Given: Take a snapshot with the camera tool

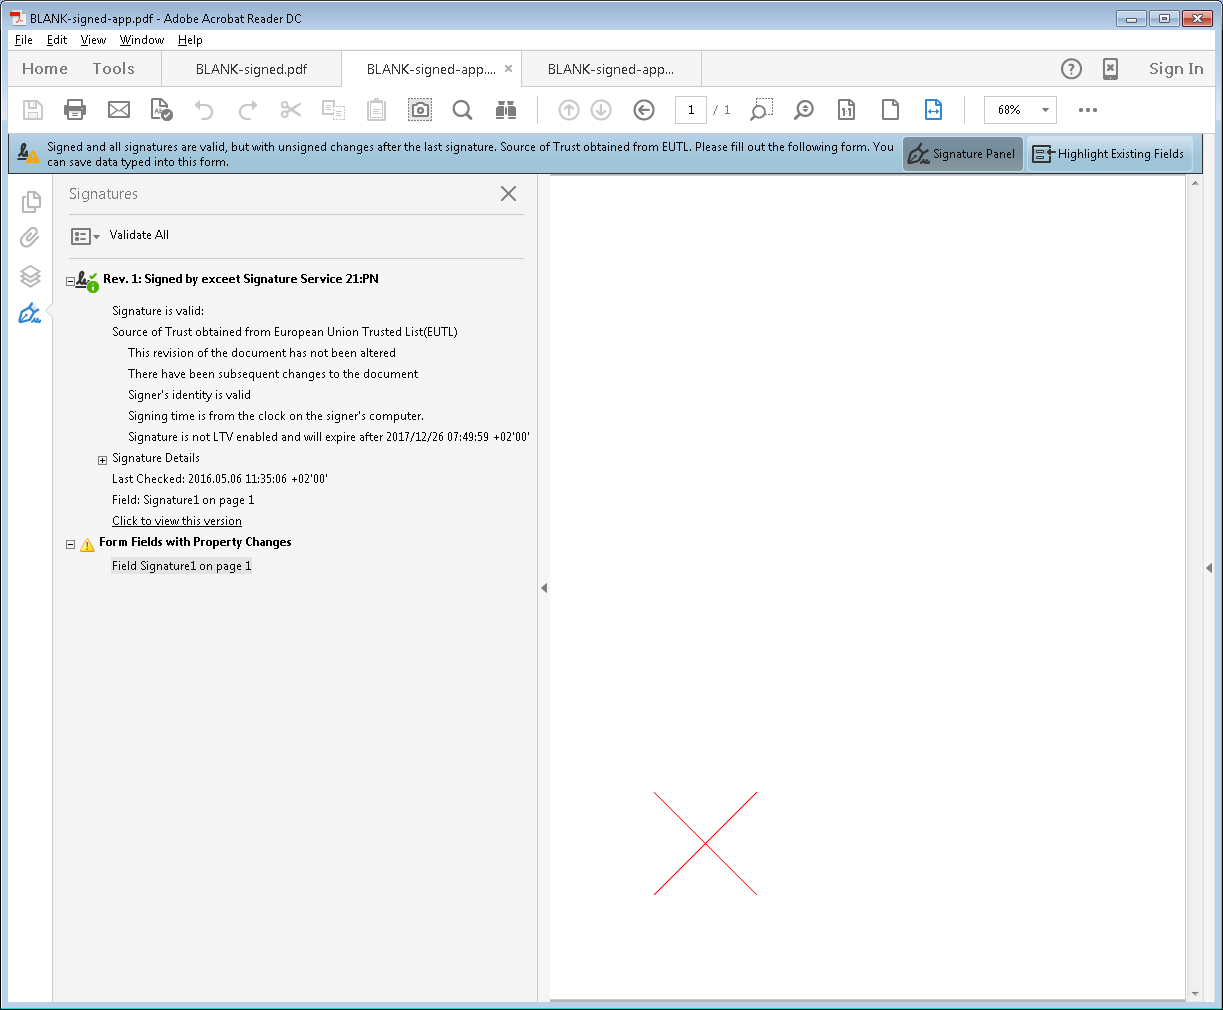Looking at the screenshot, I should click(x=420, y=109).
